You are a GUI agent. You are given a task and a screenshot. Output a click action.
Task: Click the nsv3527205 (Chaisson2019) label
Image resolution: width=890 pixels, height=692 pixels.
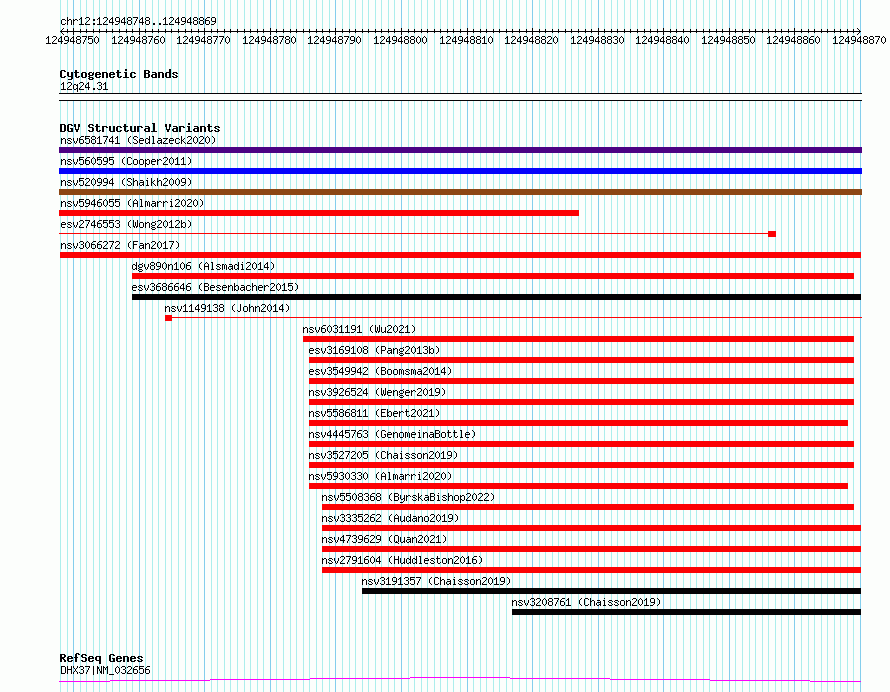pyautogui.click(x=383, y=455)
